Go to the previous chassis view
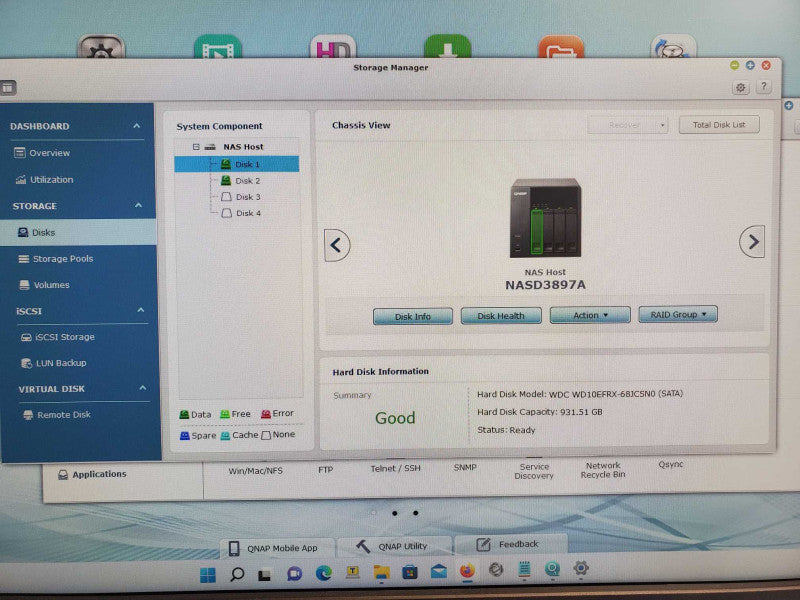 tap(337, 245)
